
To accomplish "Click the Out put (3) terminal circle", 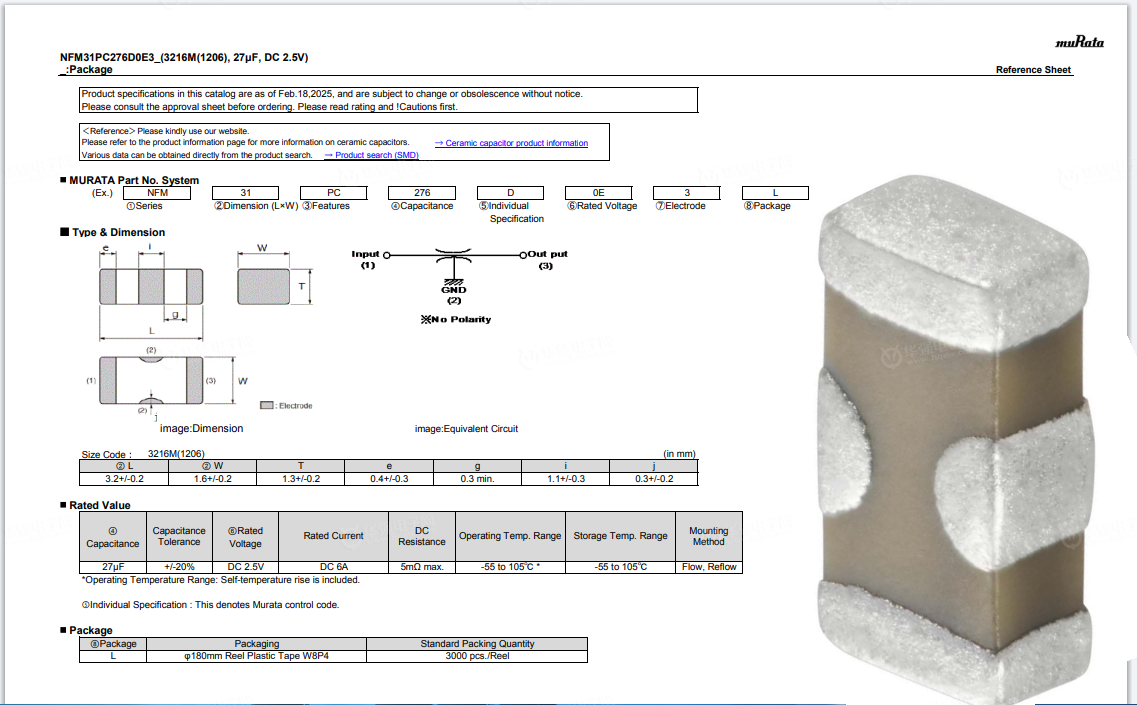I will pos(523,255).
